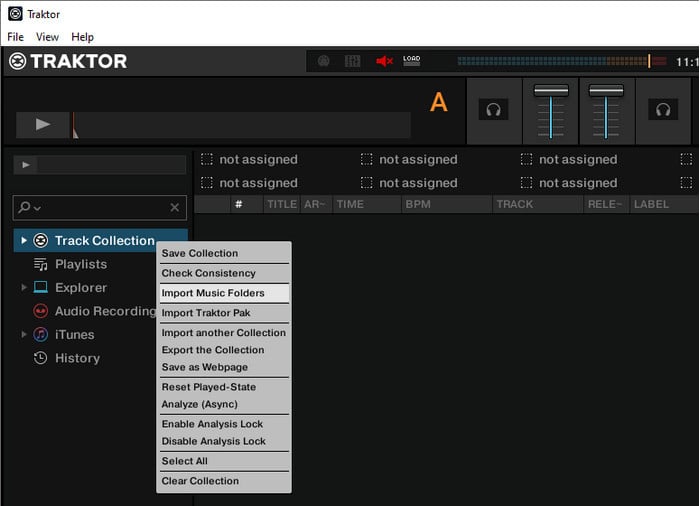Click the Deck A letter label
The width and height of the screenshot is (700, 506).
pos(438,102)
